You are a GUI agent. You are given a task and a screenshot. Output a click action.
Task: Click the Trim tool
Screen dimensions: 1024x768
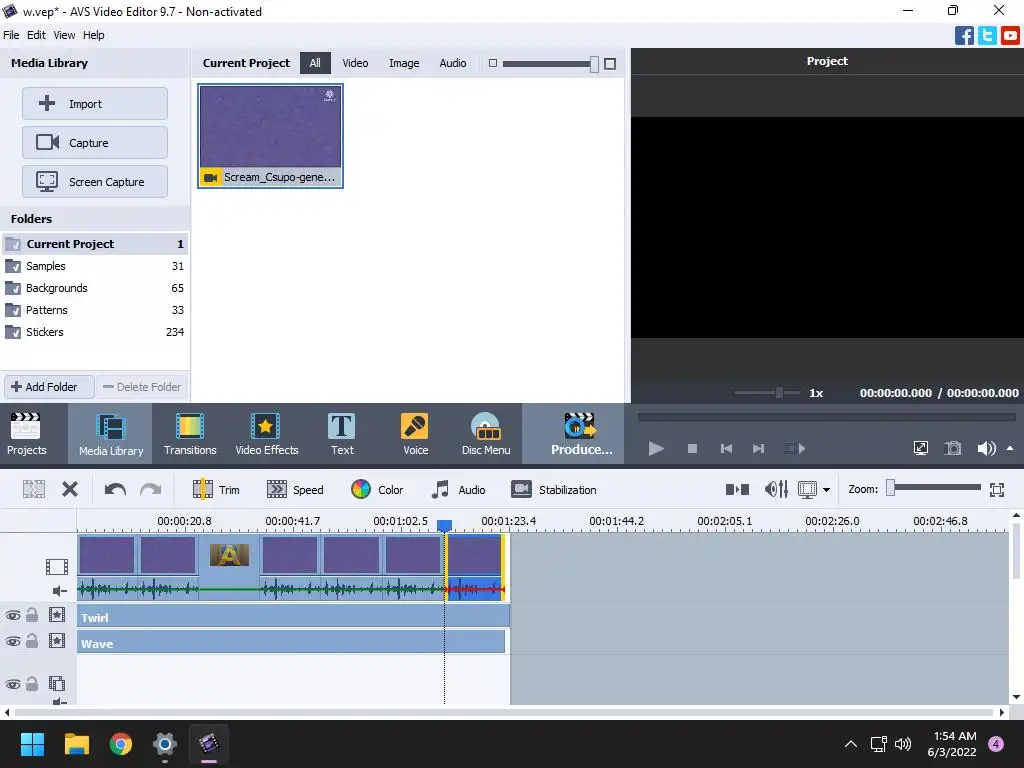click(216, 489)
